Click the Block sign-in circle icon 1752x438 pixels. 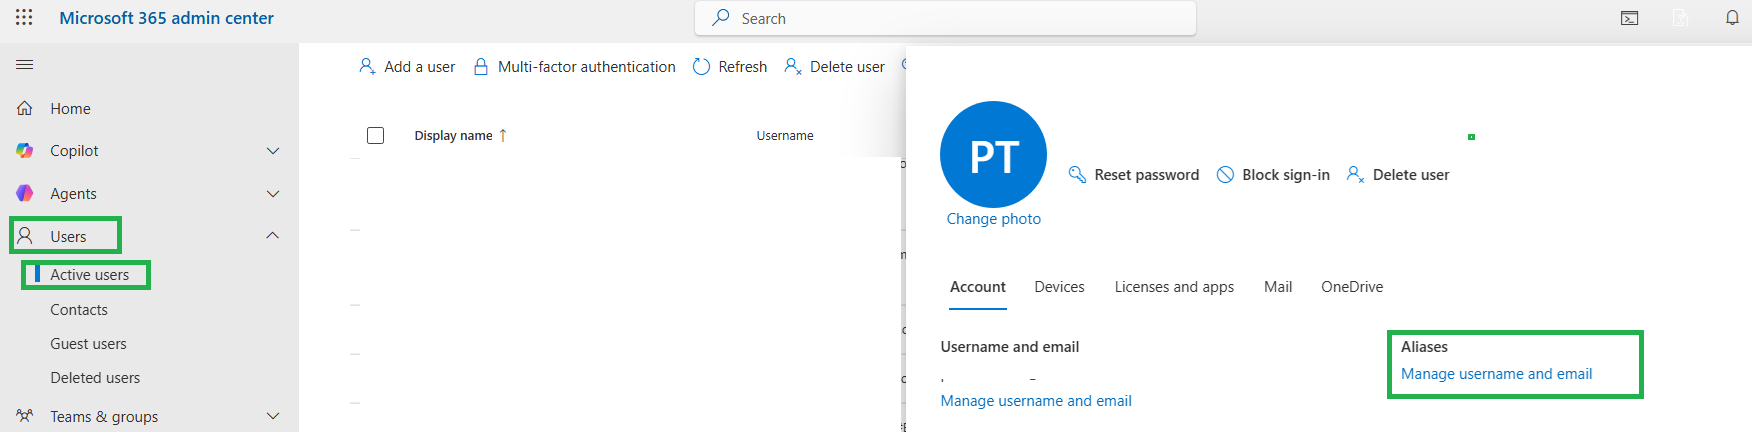click(1225, 174)
